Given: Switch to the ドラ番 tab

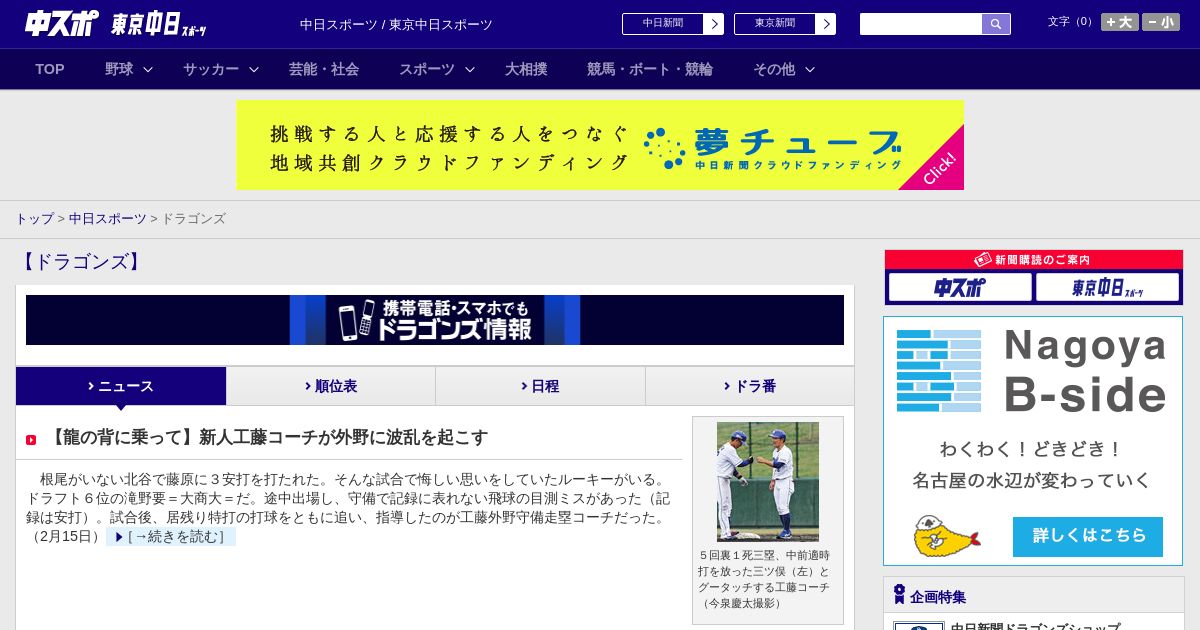Looking at the screenshot, I should click(x=750, y=386).
